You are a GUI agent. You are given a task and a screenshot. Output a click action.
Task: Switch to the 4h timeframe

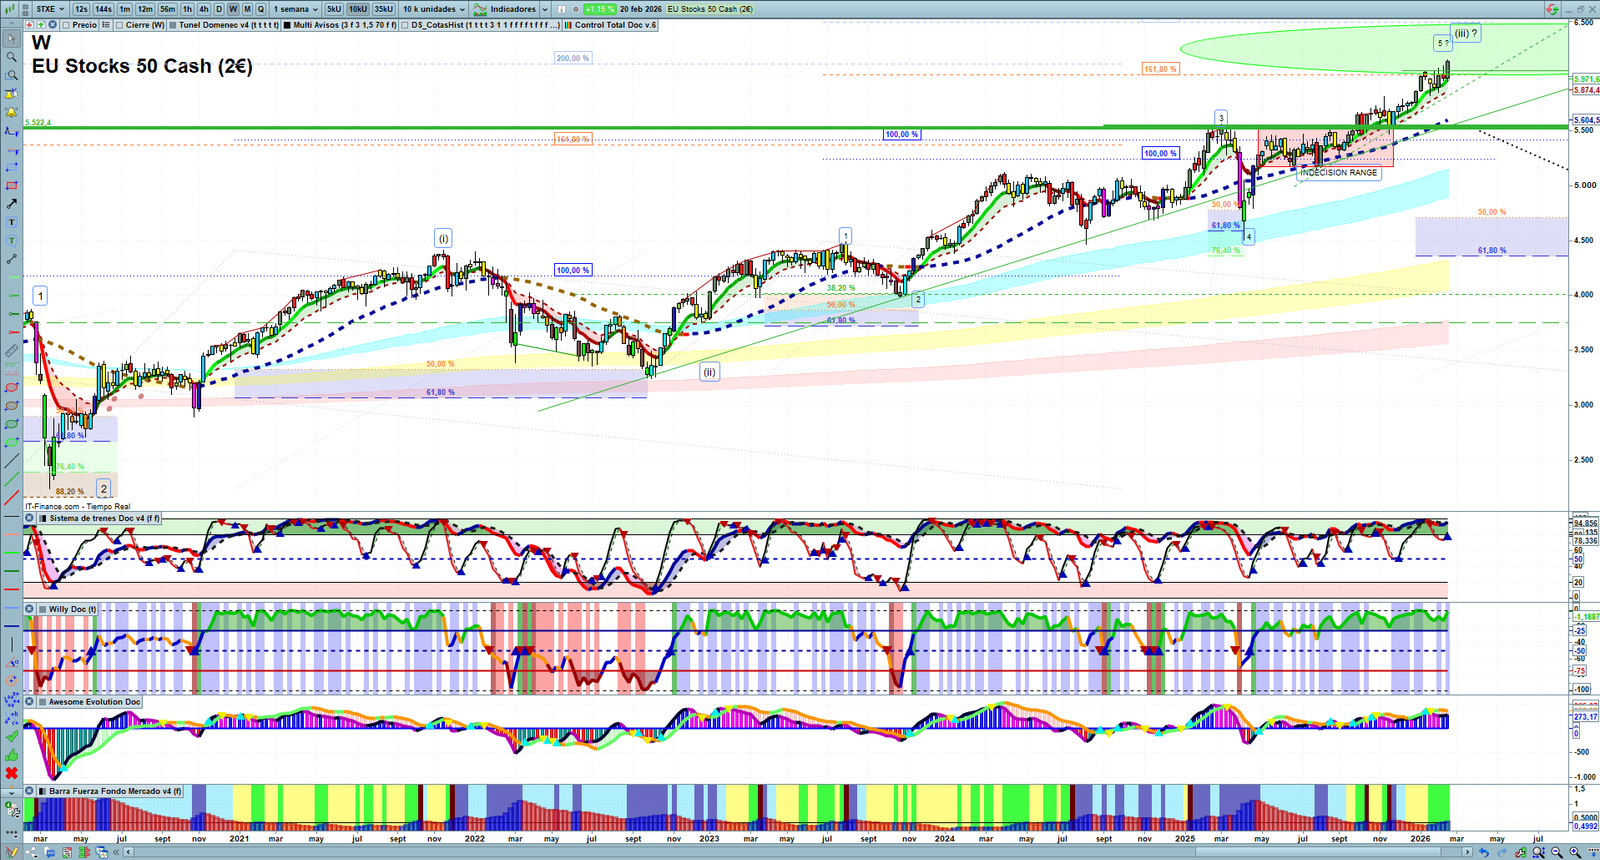(x=203, y=9)
